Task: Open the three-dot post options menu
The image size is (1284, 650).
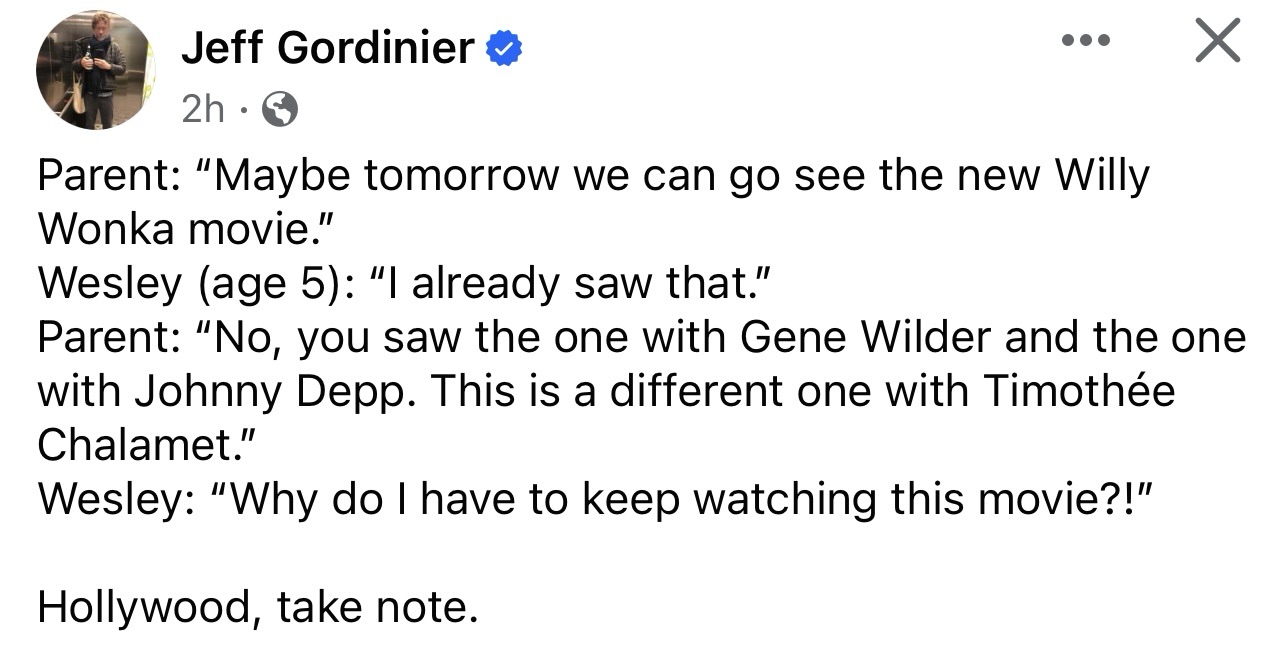Action: pos(1087,44)
